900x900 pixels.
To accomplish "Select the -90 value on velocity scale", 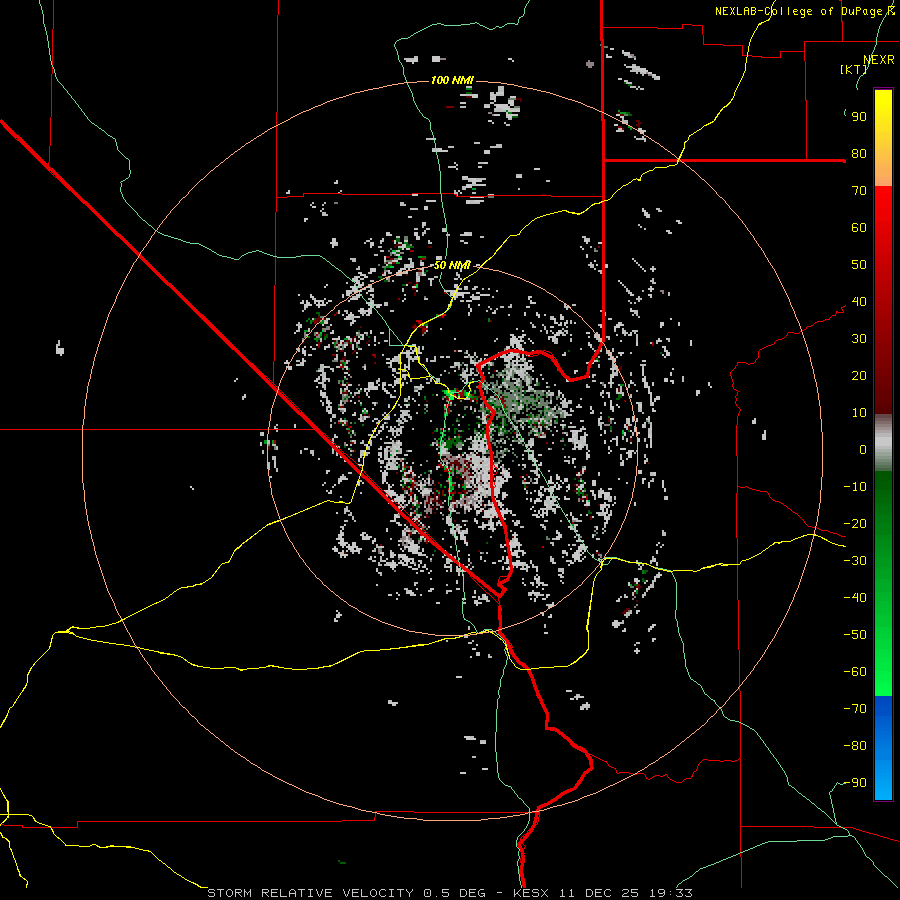I will click(x=855, y=783).
